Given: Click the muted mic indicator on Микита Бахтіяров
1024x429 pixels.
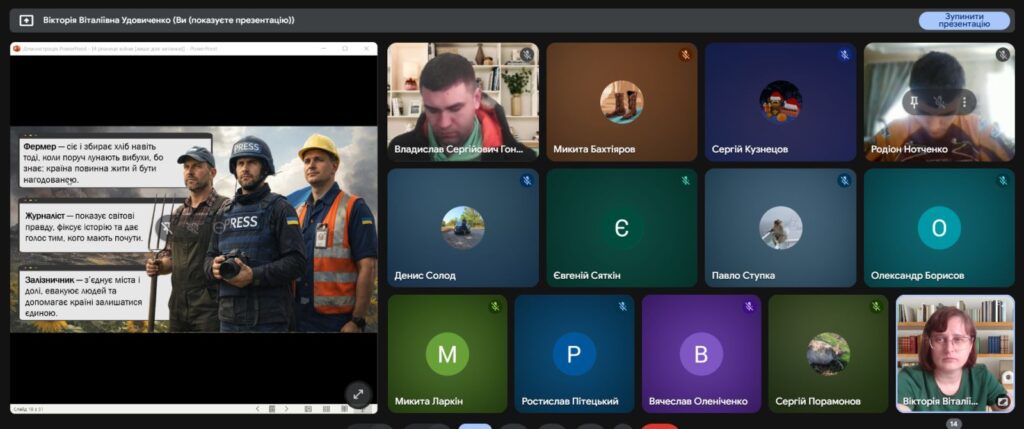Looking at the screenshot, I should (685, 55).
